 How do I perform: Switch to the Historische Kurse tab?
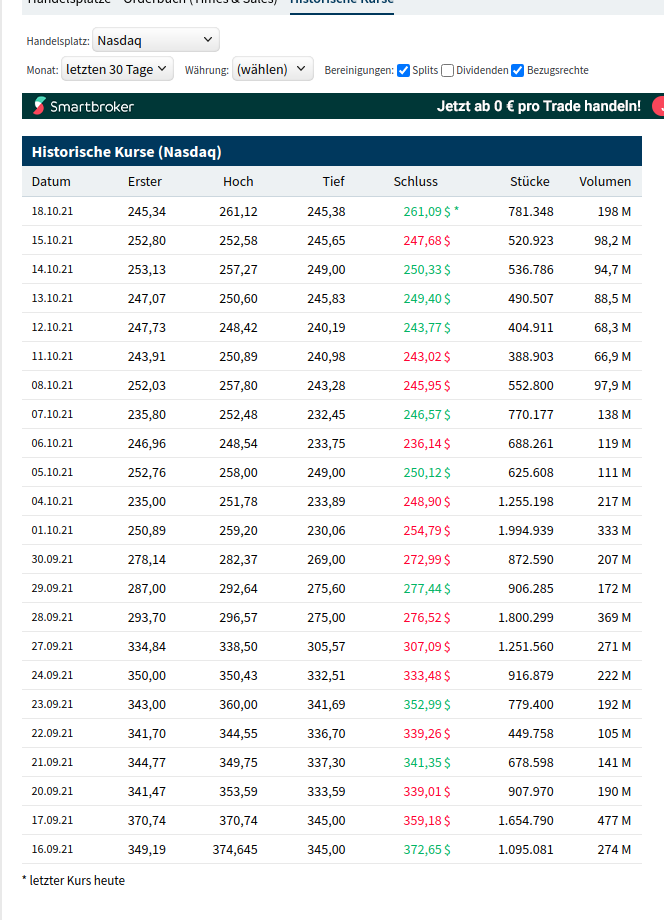pos(341,2)
